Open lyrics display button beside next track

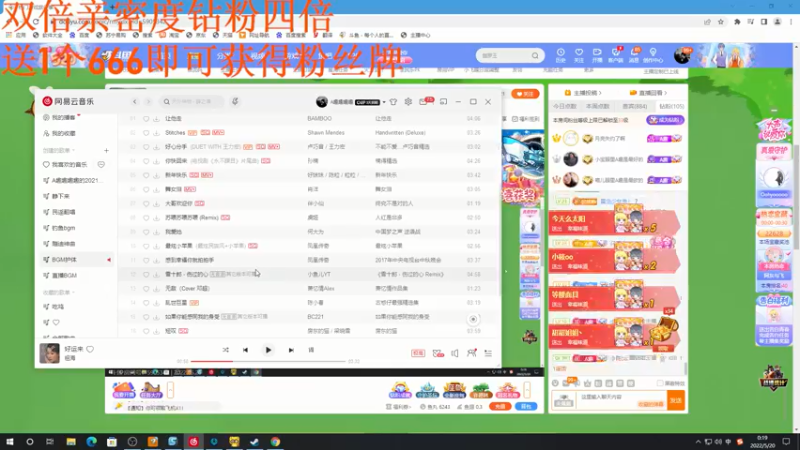[x=311, y=350]
